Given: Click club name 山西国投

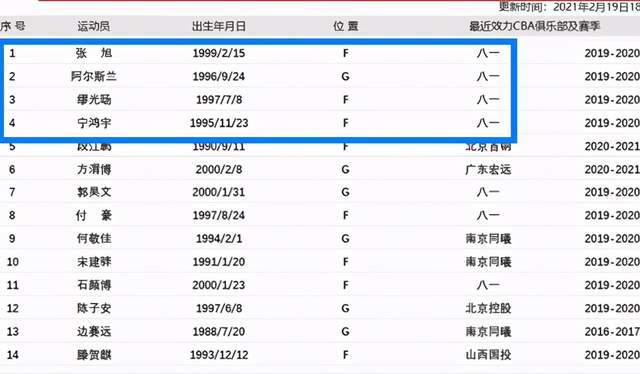Looking at the screenshot, I should tap(488, 355).
